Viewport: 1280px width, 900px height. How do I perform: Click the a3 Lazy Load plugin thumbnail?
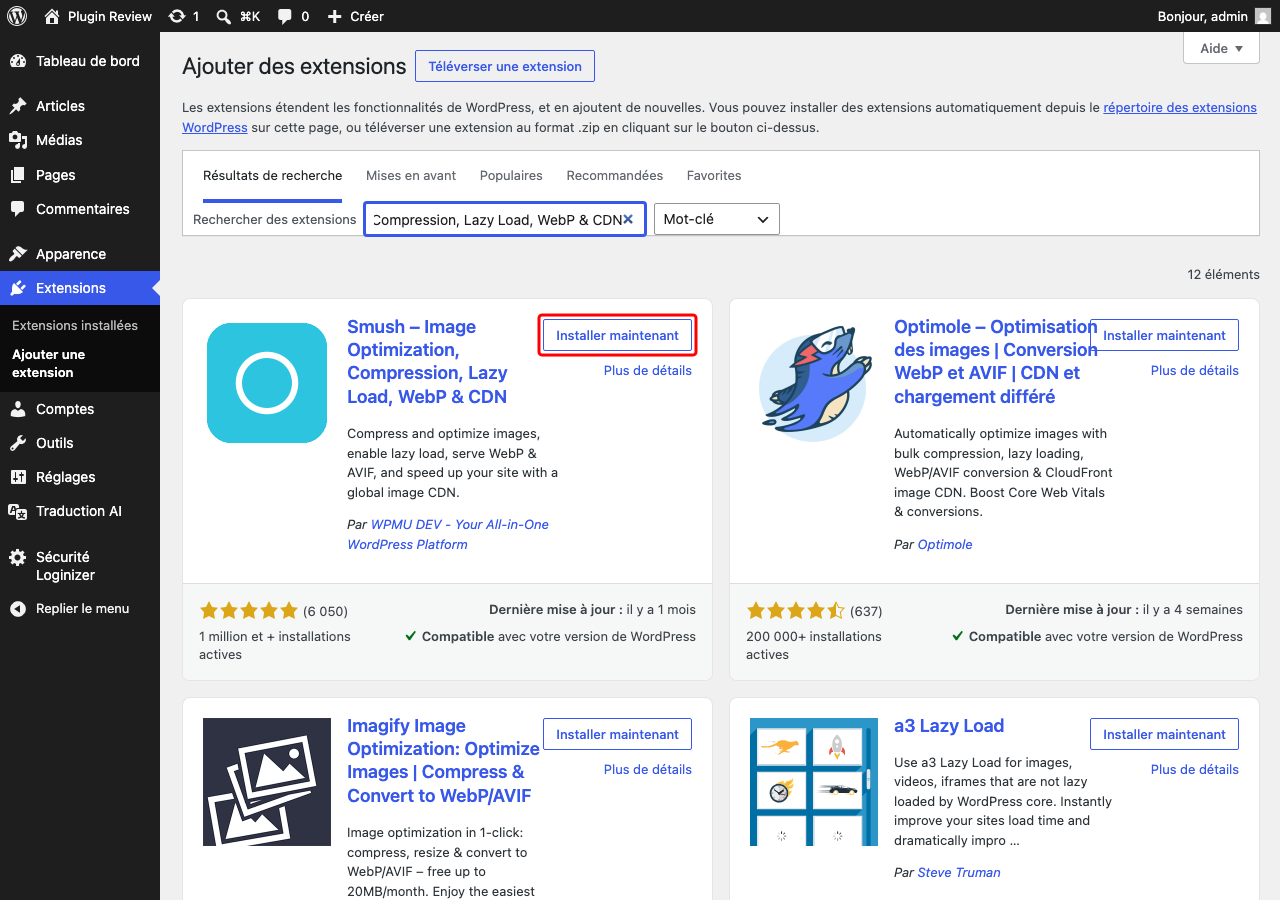[x=814, y=782]
